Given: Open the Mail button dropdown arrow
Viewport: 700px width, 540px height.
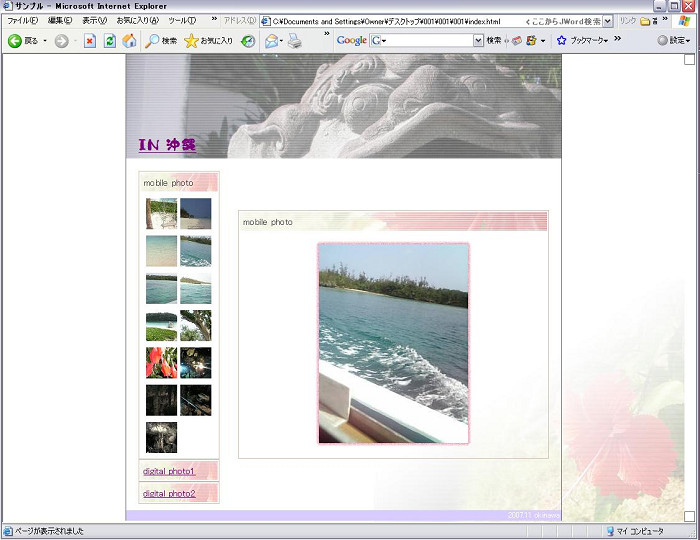Looking at the screenshot, I should pos(281,41).
